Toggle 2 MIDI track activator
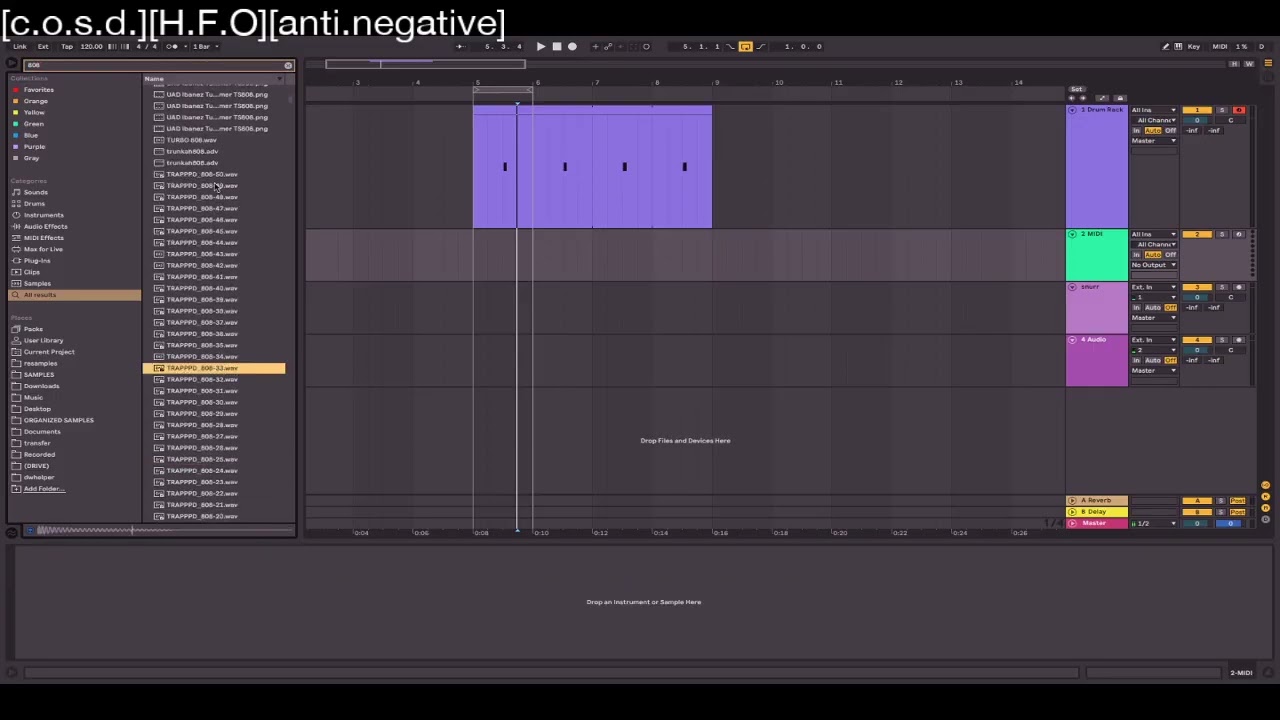 [x=1197, y=234]
